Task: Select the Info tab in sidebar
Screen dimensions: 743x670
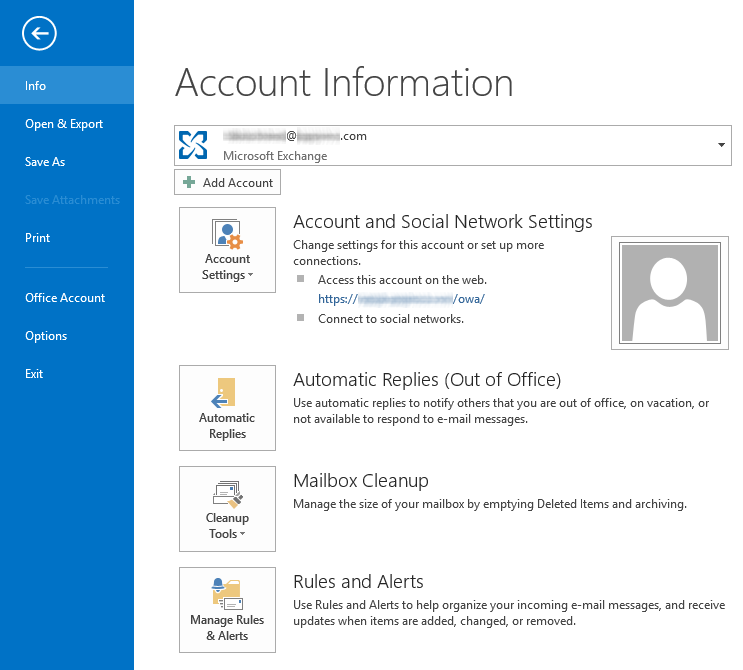Action: [36, 86]
